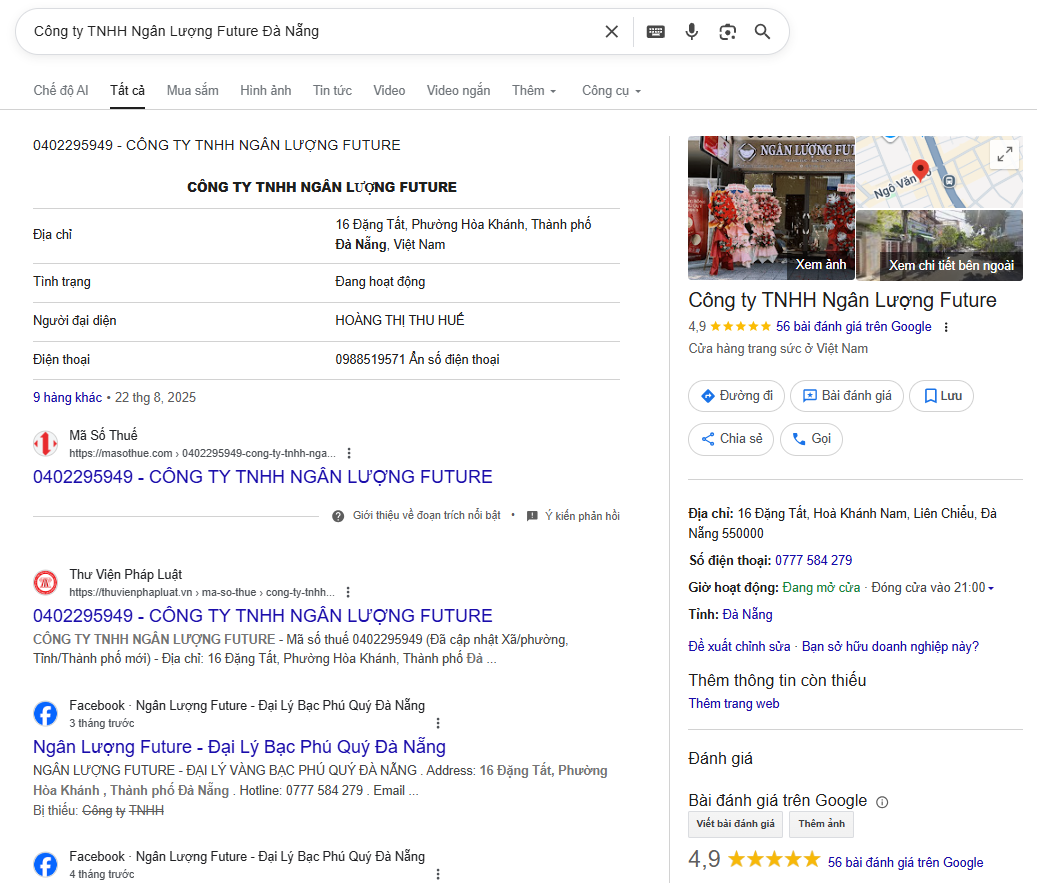Open the Thư Viện Pháp Luật result title
Image resolution: width=1037 pixels, height=883 pixels.
pyautogui.click(x=262, y=615)
